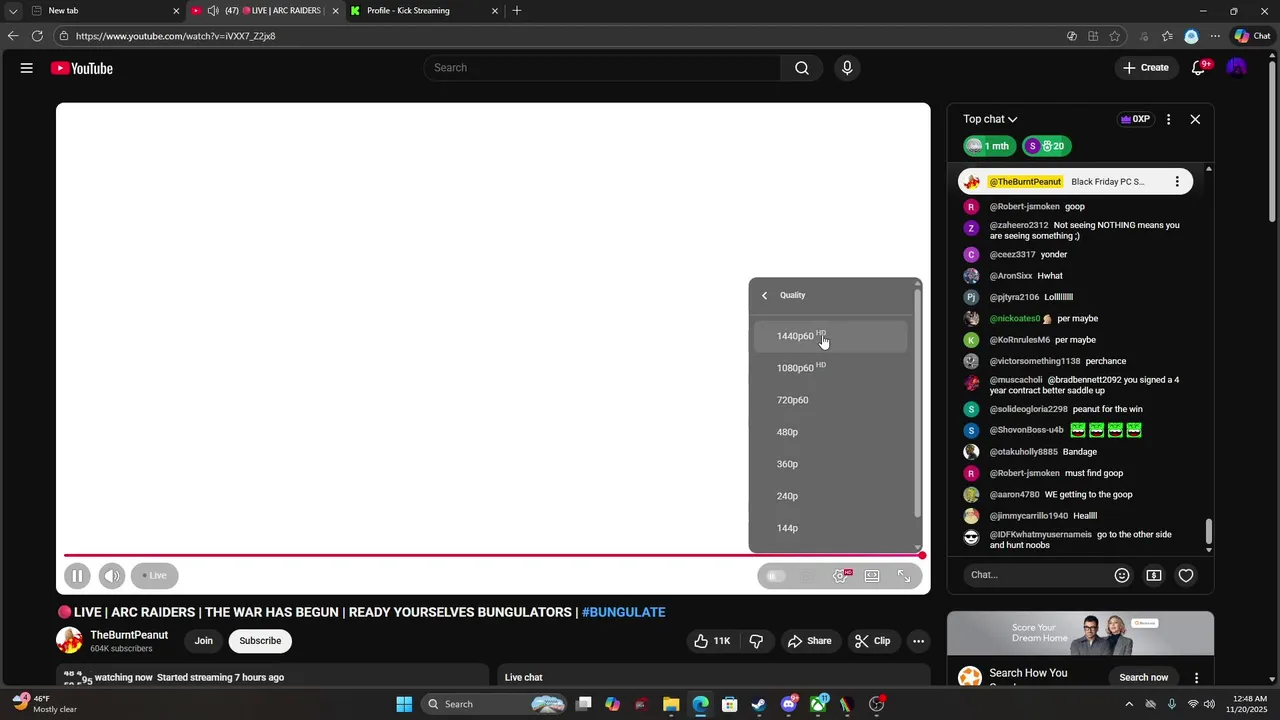The image size is (1280, 720).
Task: Expand the Top chat dropdown
Action: 990,119
